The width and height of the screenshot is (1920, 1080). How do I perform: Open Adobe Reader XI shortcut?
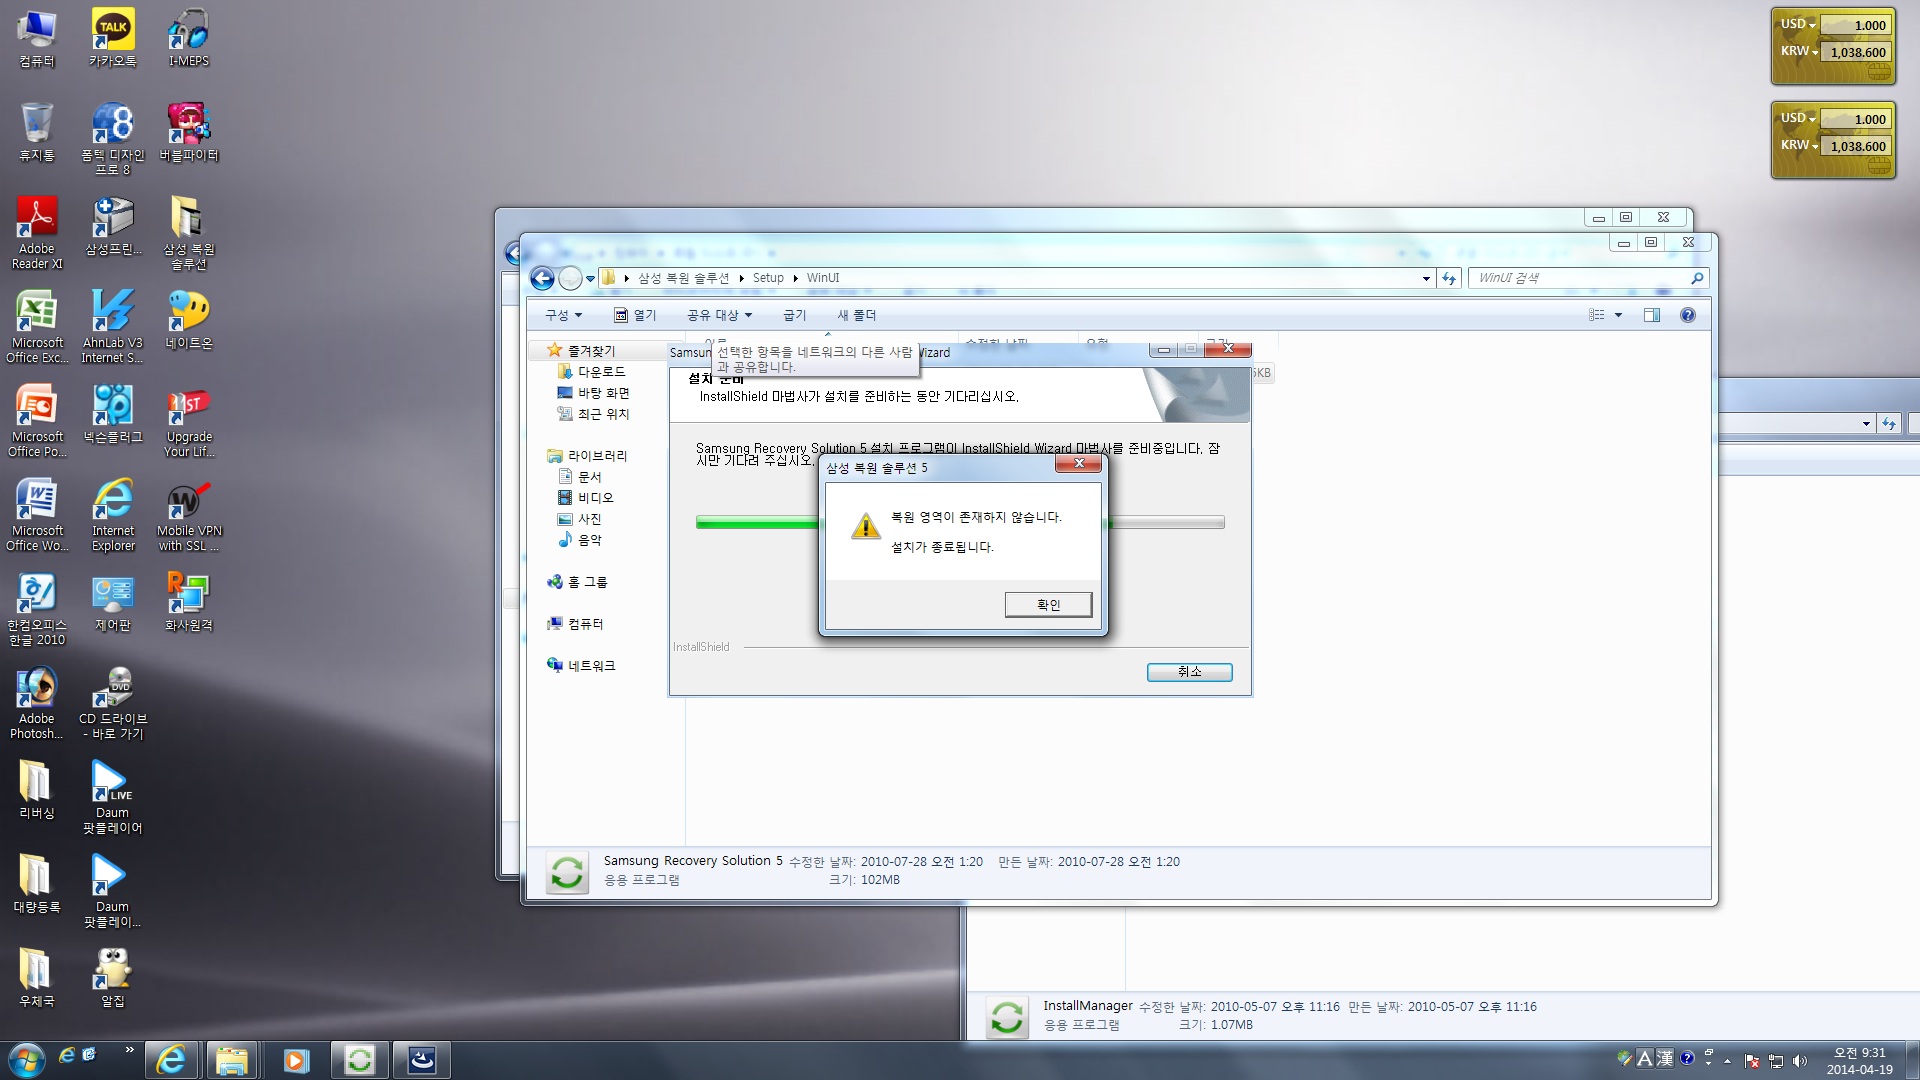[37, 233]
